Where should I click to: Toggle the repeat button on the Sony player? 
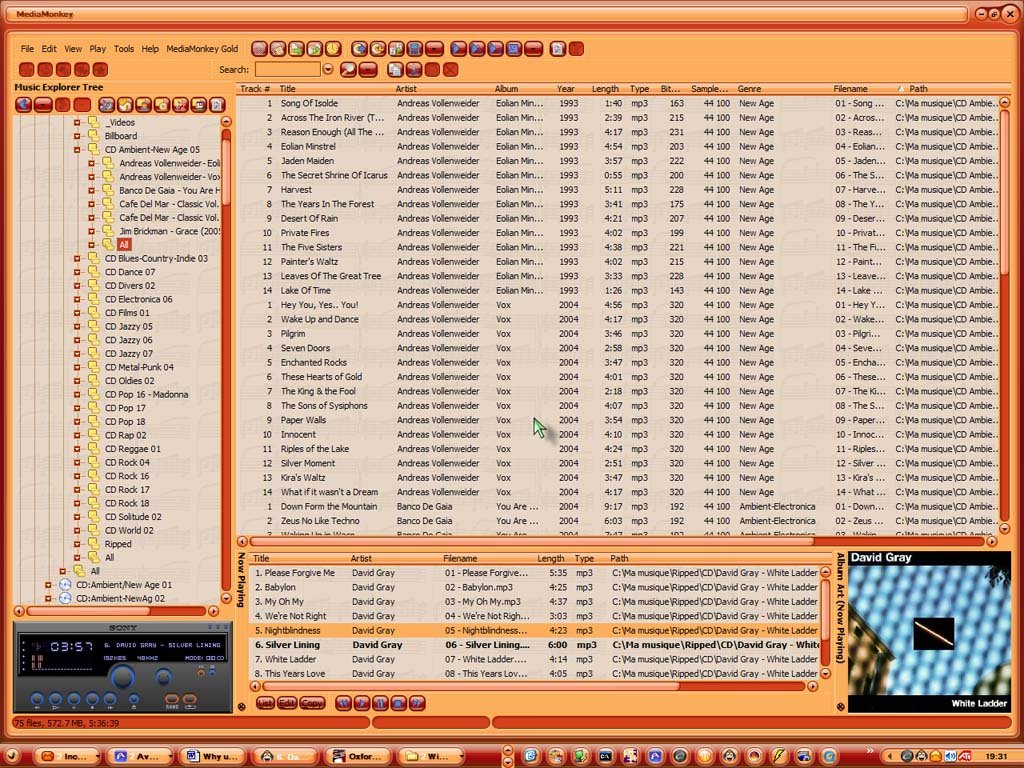tap(190, 699)
